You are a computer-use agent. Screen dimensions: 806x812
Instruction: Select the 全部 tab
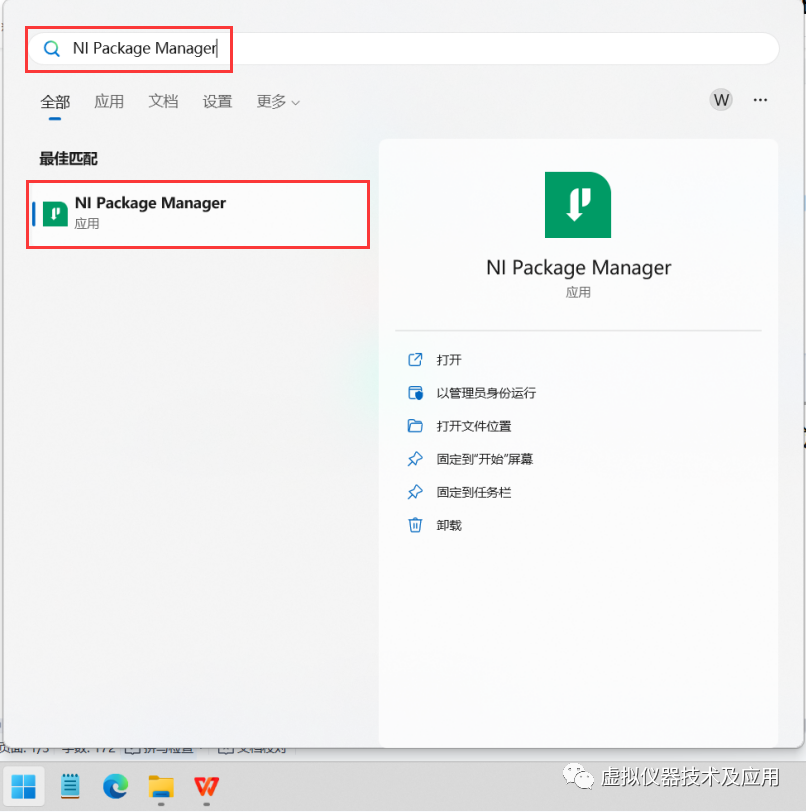tap(55, 102)
